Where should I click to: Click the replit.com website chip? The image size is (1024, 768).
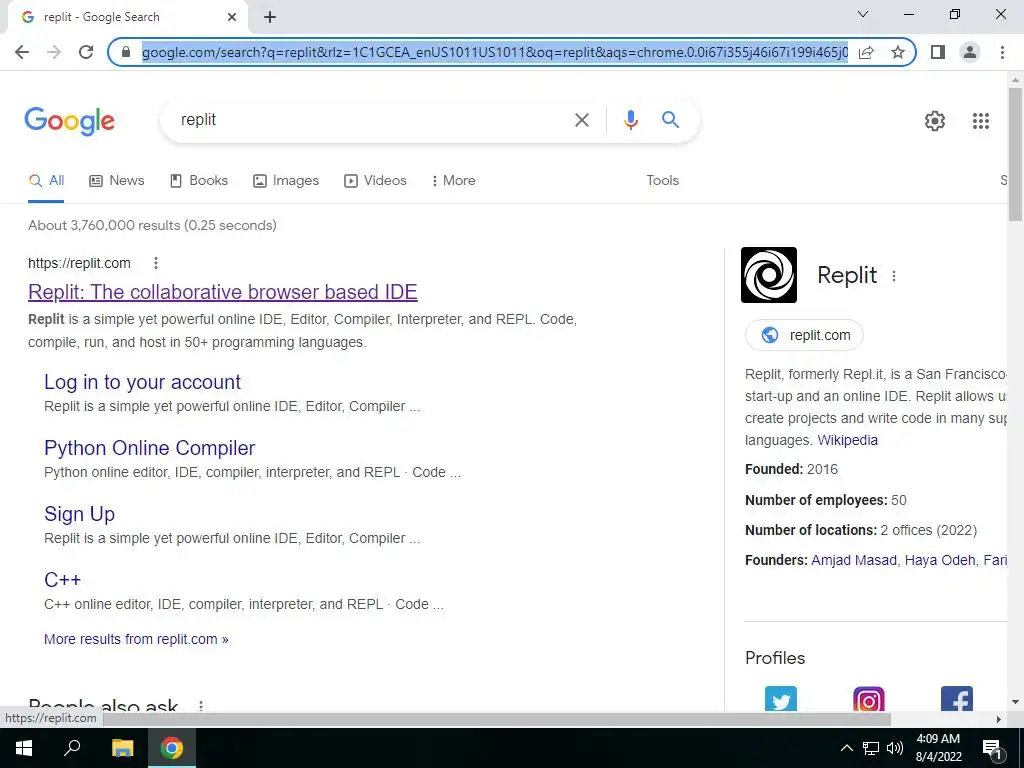(x=804, y=335)
